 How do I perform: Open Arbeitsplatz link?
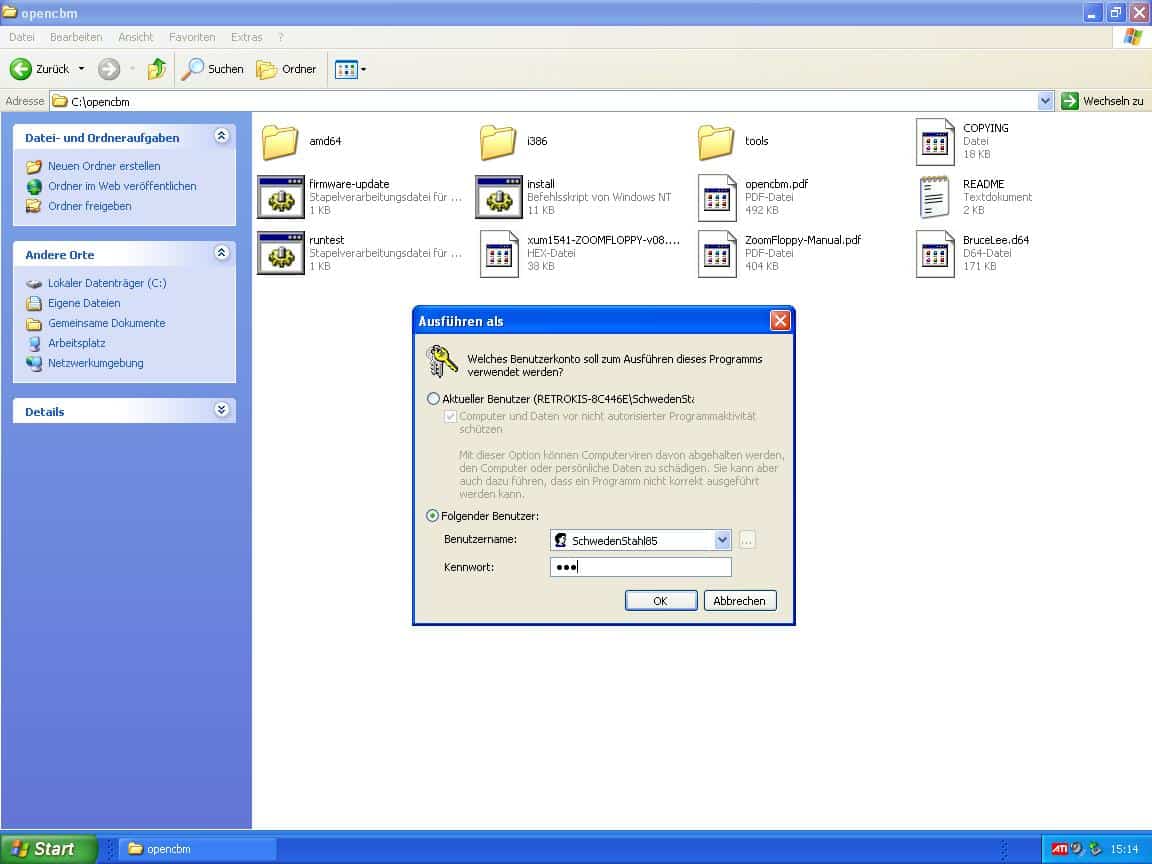76,342
